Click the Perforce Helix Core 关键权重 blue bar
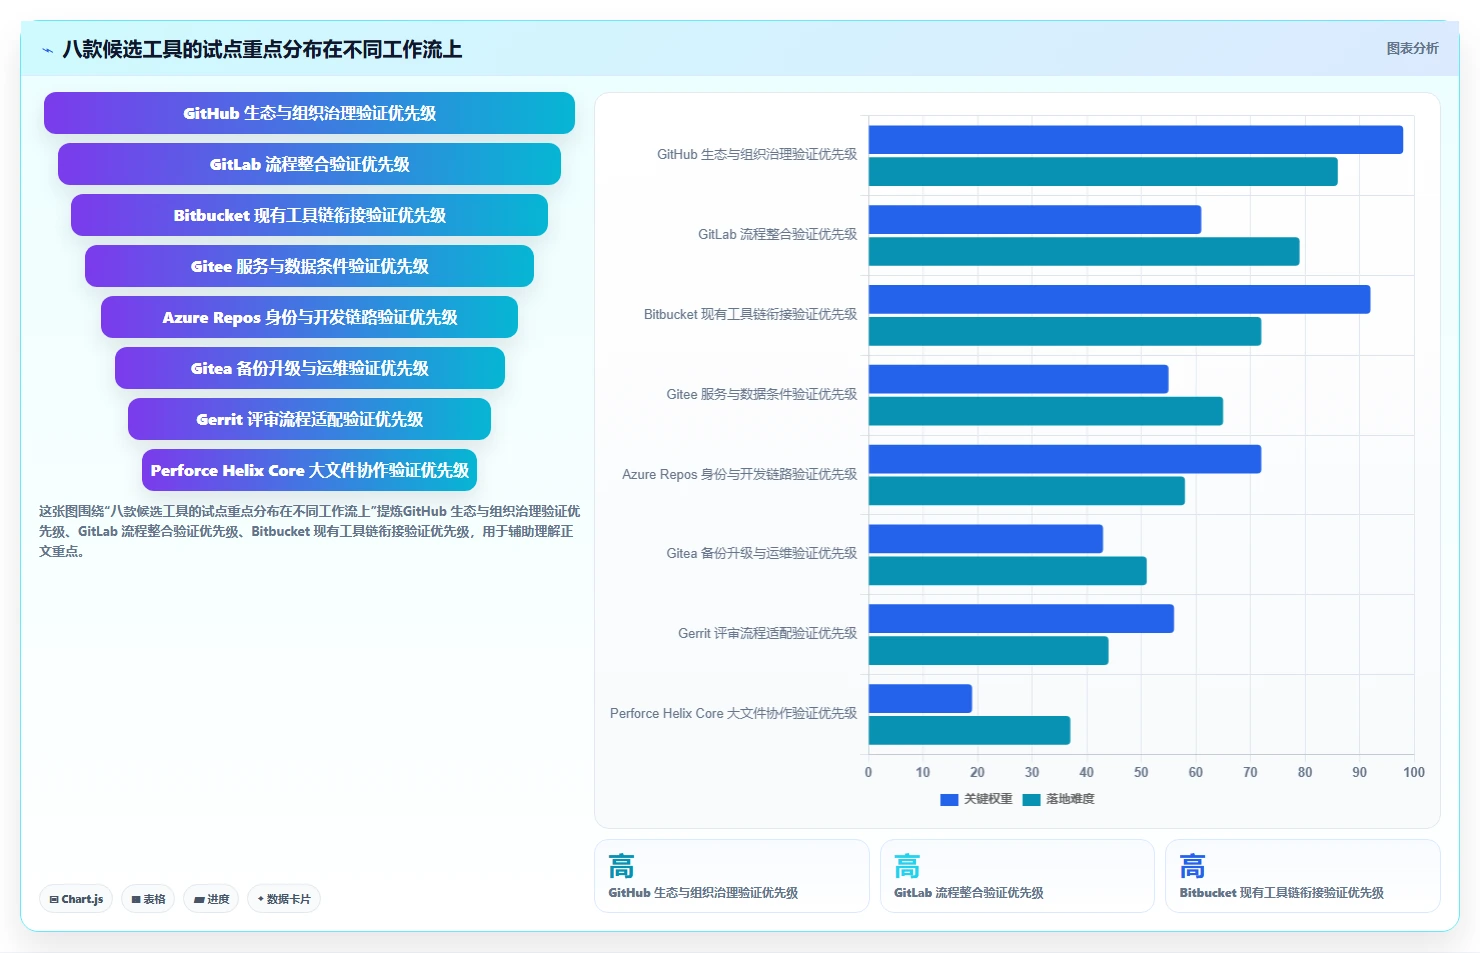 click(x=920, y=699)
